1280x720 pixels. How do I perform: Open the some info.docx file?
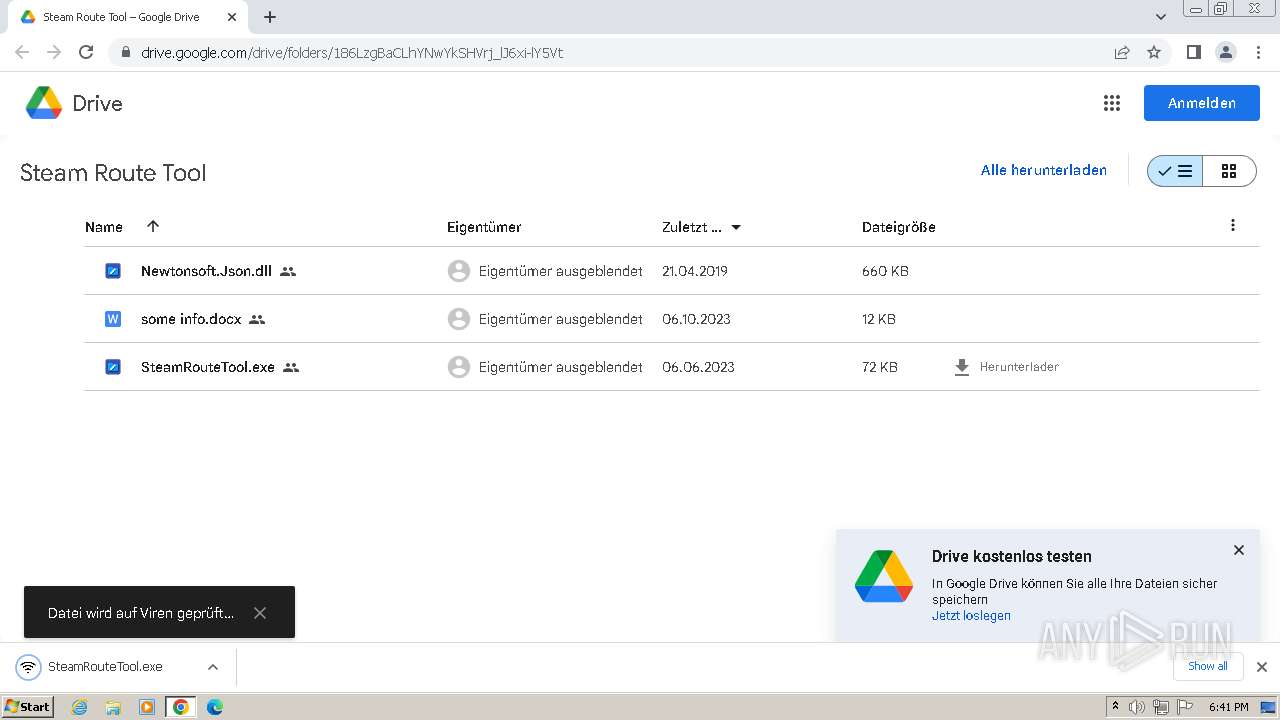click(191, 319)
